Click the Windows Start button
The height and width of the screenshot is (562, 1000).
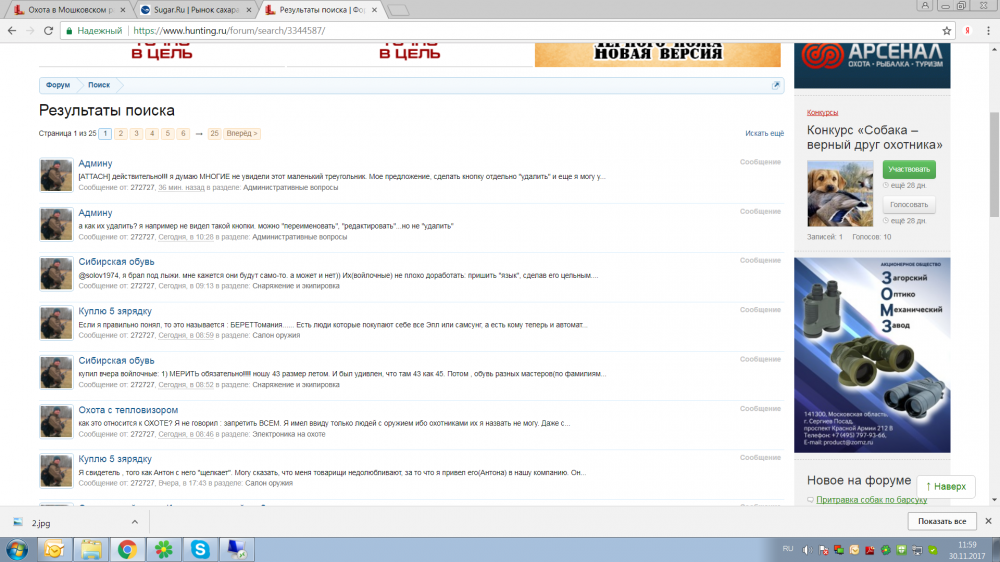point(17,549)
